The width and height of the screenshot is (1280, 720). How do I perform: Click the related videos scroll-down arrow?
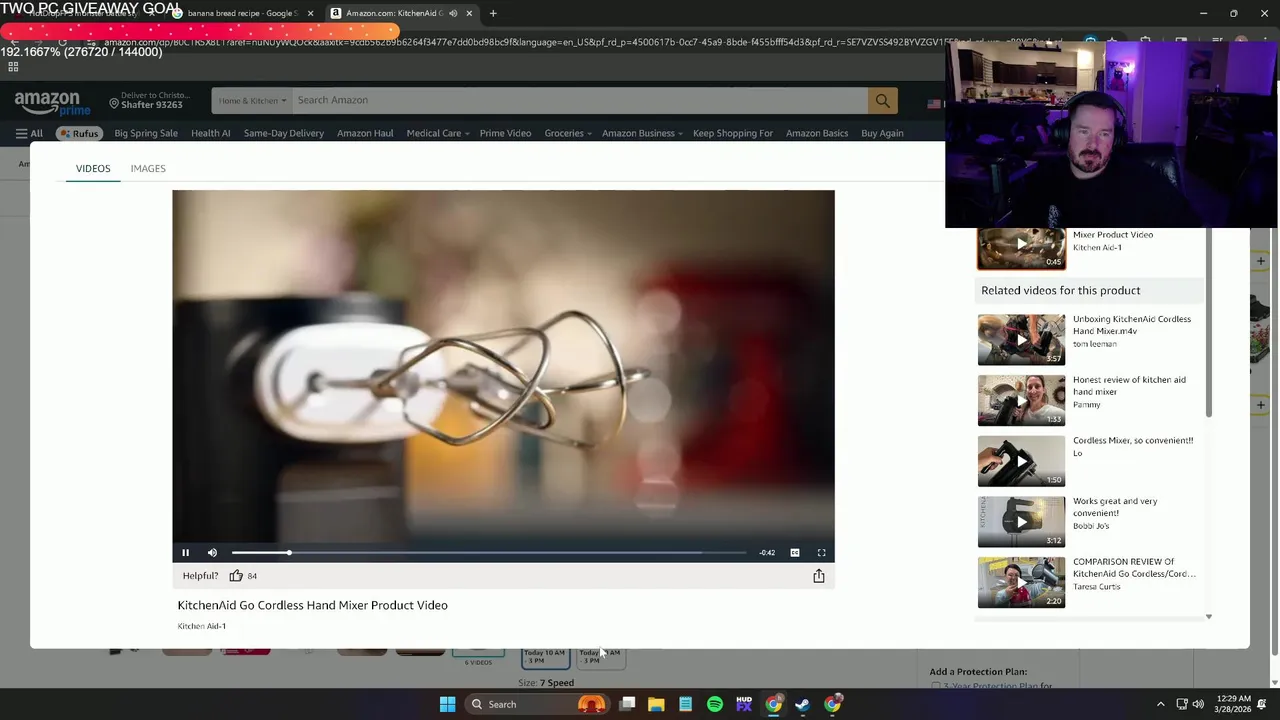click(x=1208, y=617)
